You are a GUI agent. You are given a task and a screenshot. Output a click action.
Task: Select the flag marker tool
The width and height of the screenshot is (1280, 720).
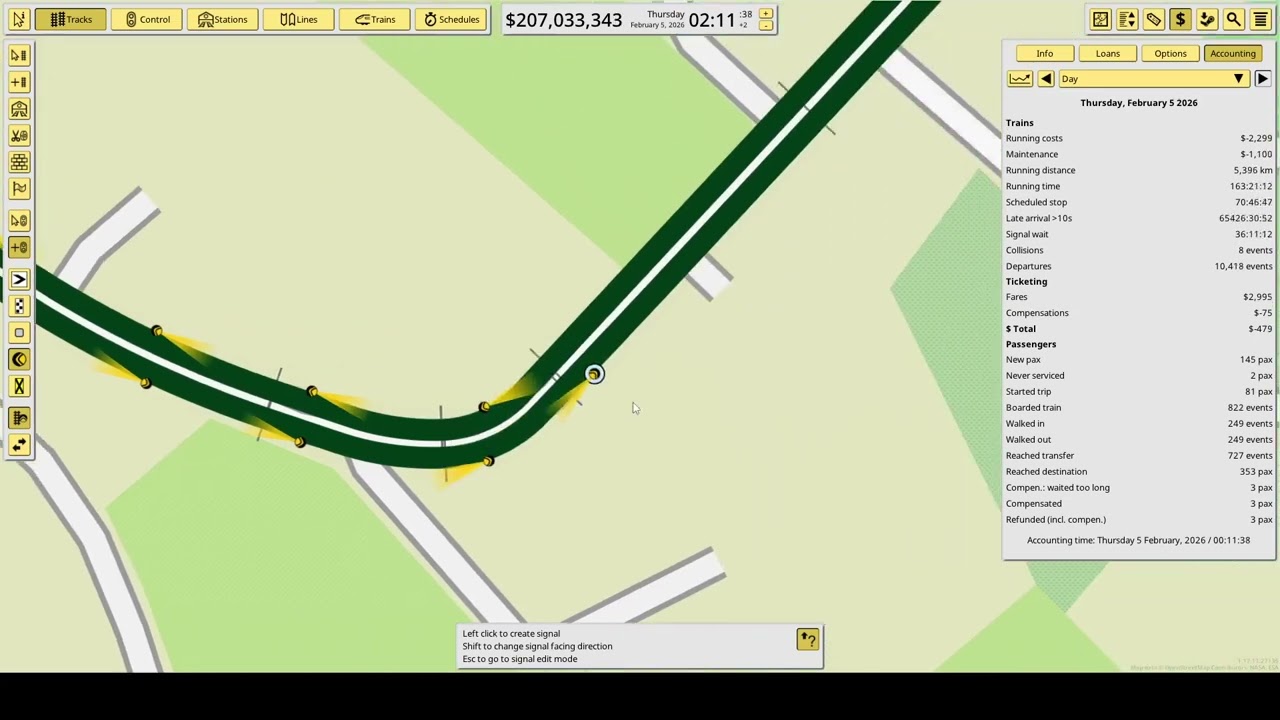pos(19,188)
